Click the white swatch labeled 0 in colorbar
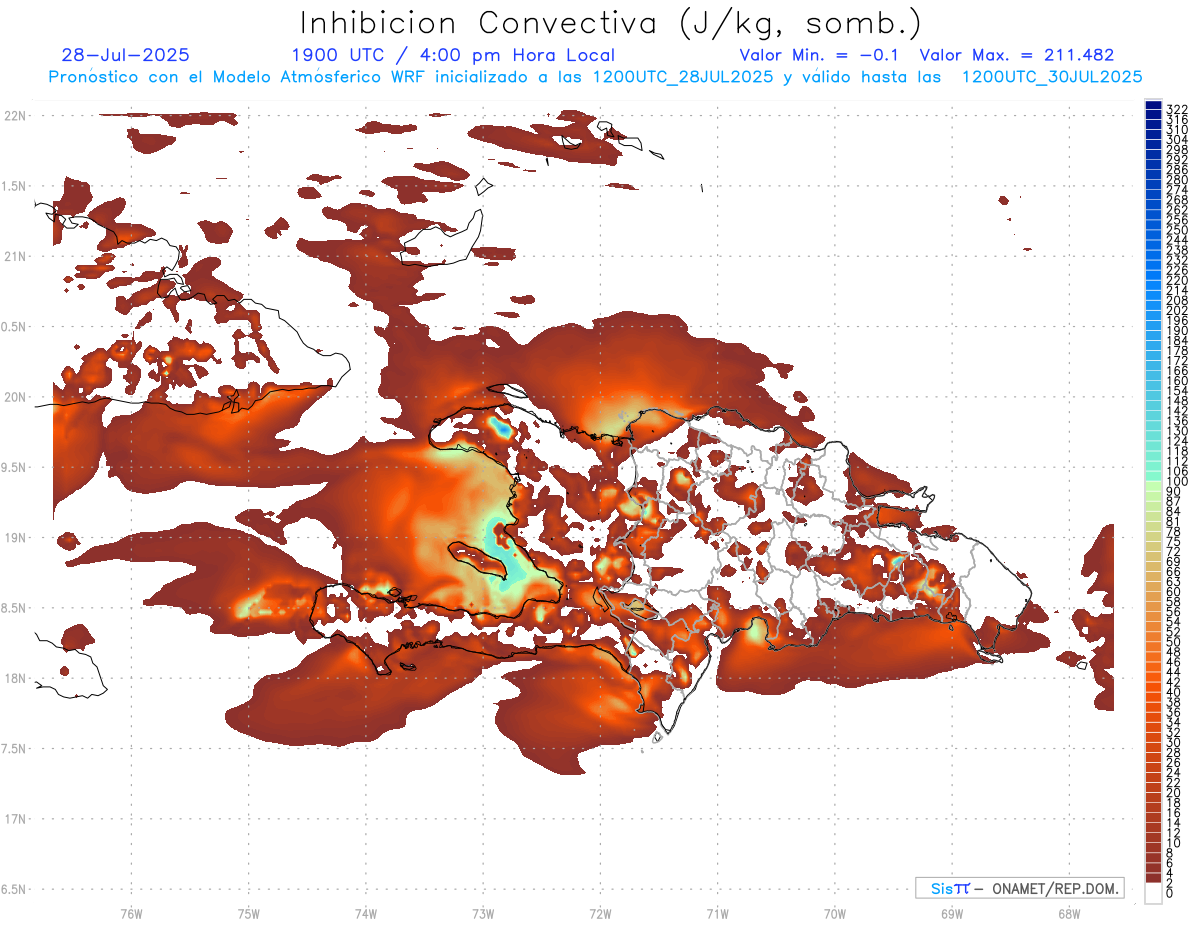 [x=1153, y=895]
